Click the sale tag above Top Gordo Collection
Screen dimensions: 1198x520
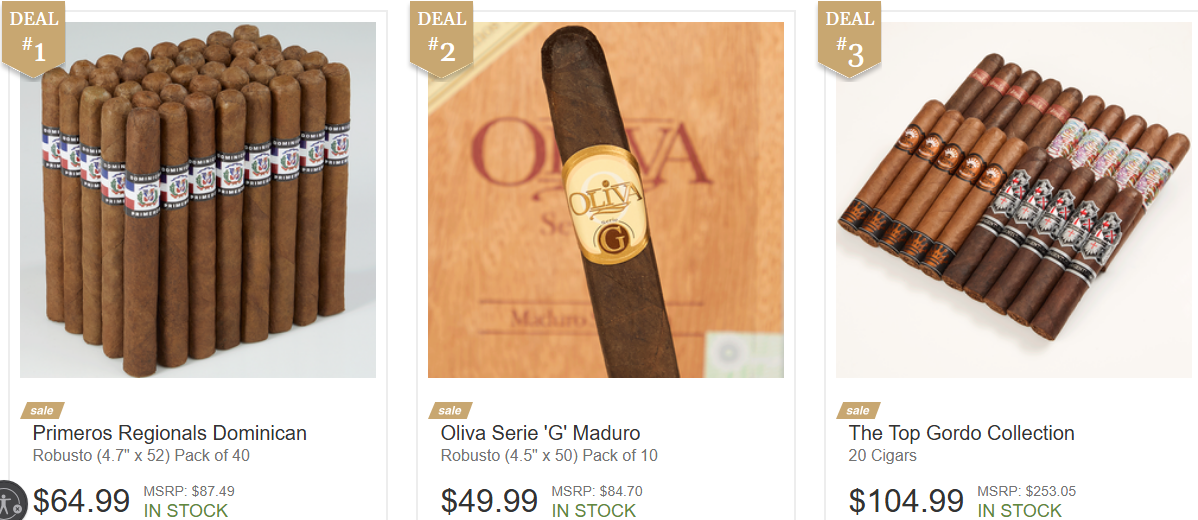click(858, 411)
